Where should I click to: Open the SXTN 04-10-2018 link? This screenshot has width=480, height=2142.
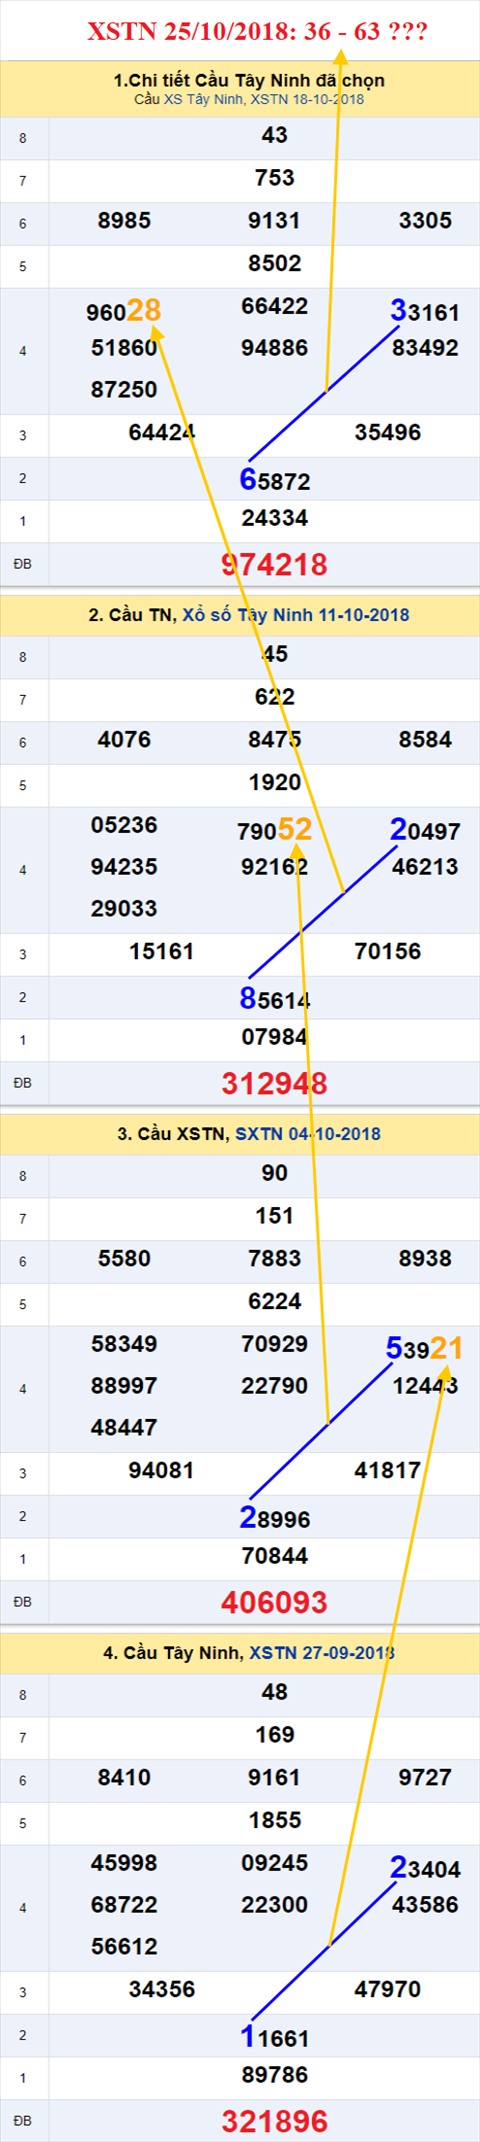pyautogui.click(x=308, y=1134)
